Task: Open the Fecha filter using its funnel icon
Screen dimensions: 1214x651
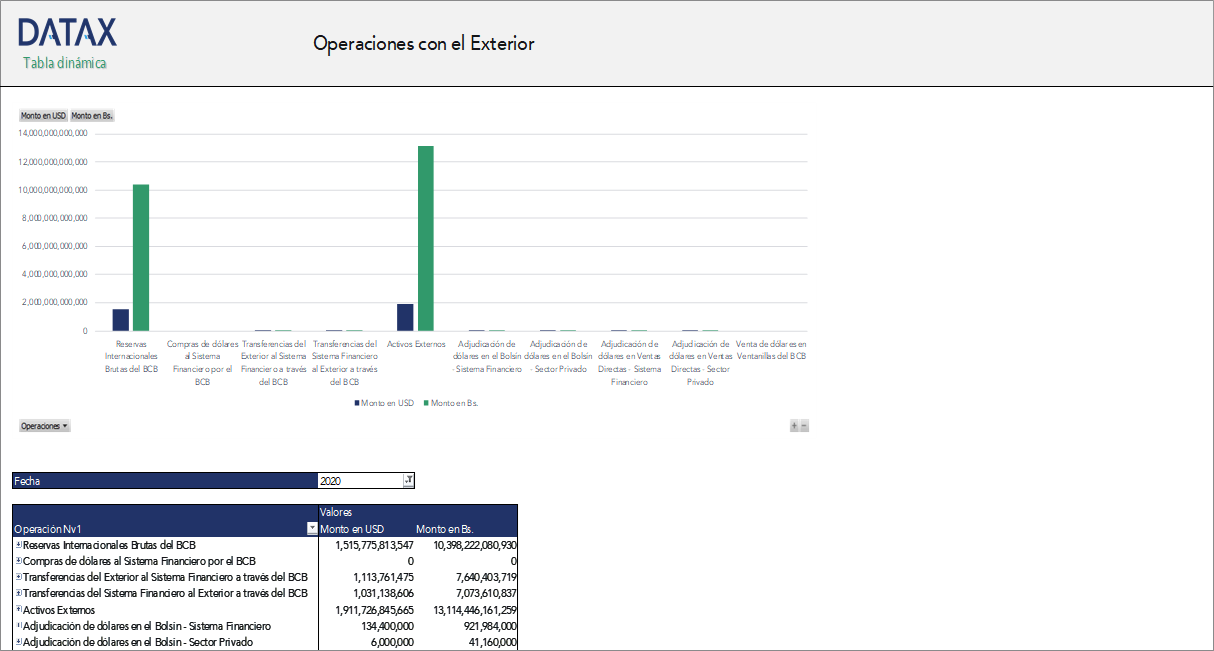Action: (409, 480)
